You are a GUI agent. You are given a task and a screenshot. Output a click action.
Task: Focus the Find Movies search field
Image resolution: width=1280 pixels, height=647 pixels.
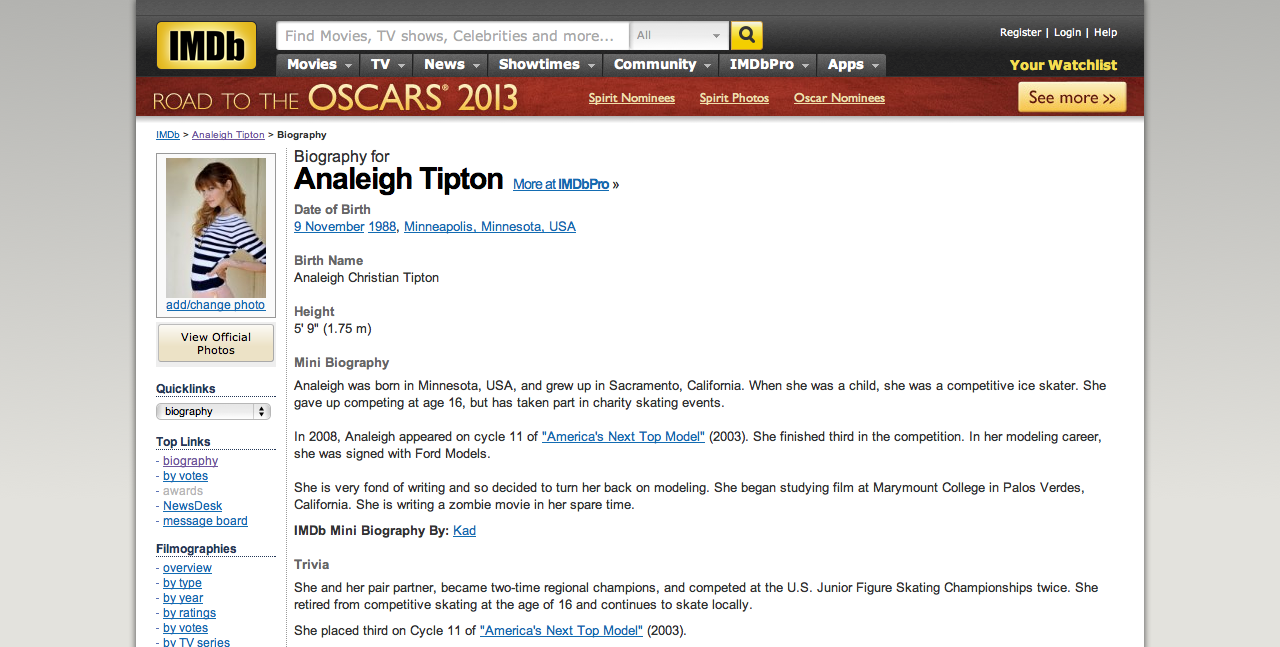(453, 36)
